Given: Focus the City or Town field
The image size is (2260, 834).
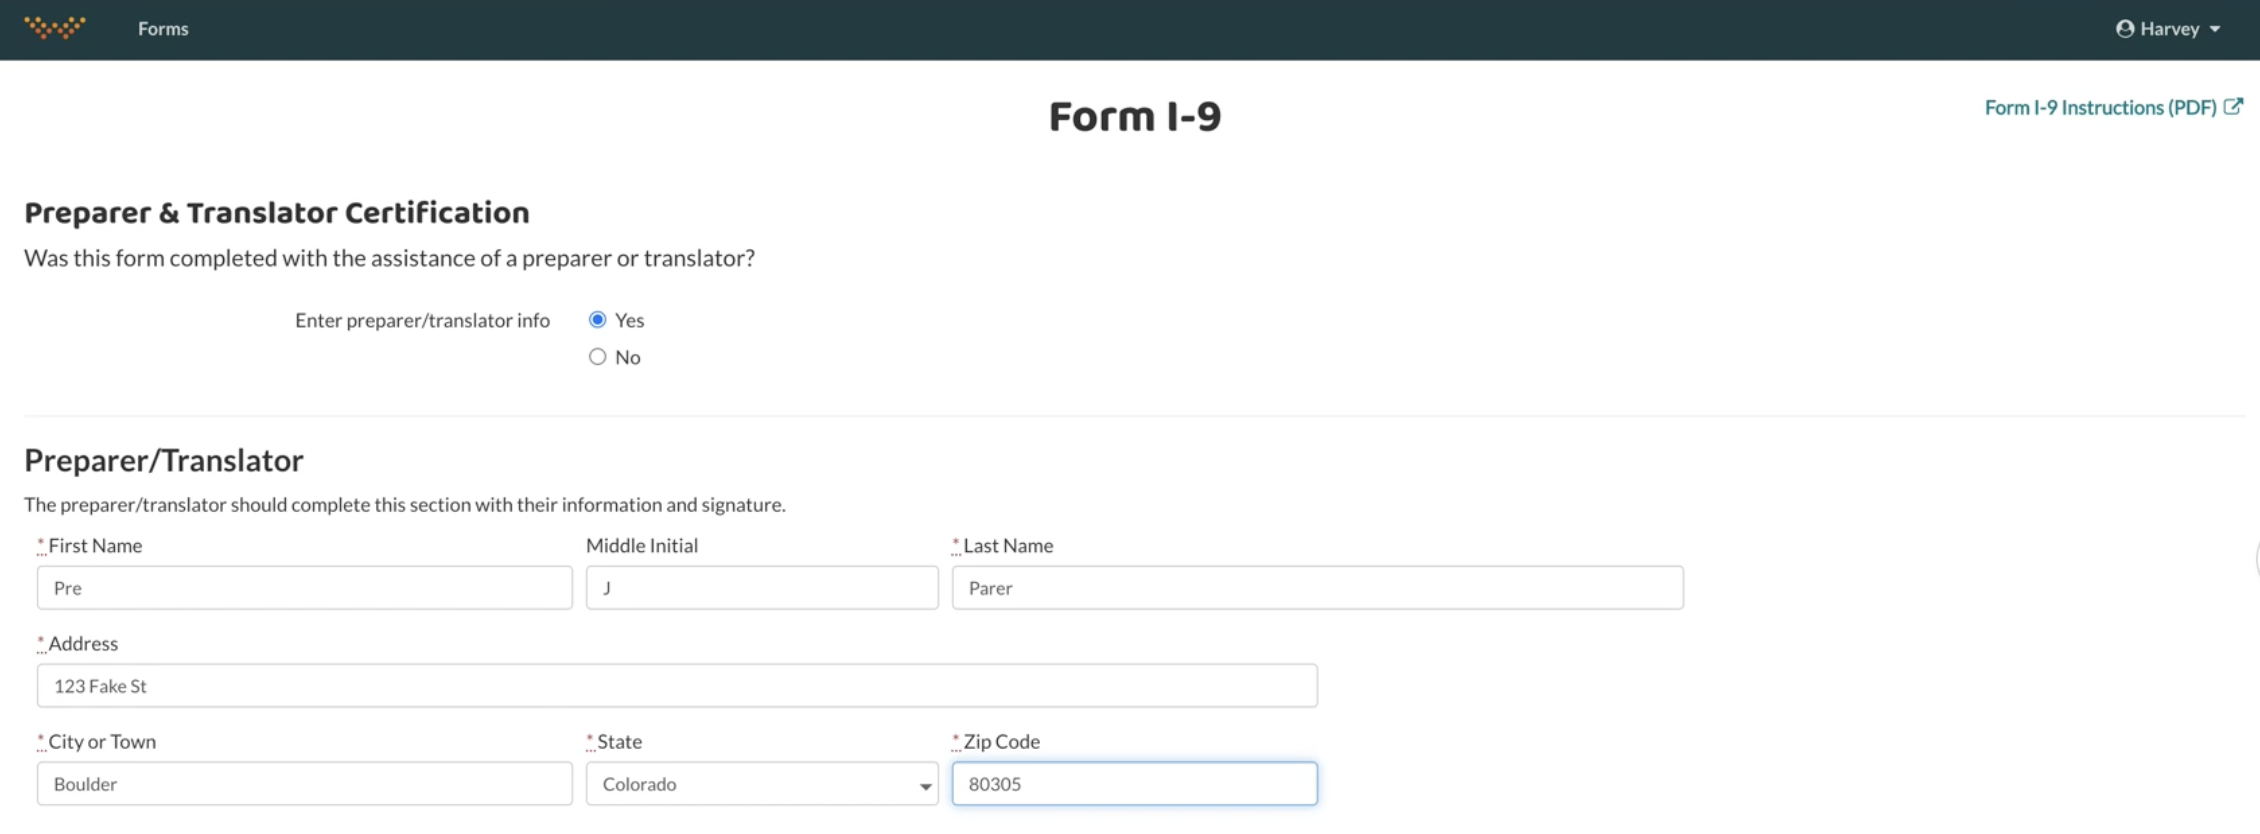Looking at the screenshot, I should 304,784.
